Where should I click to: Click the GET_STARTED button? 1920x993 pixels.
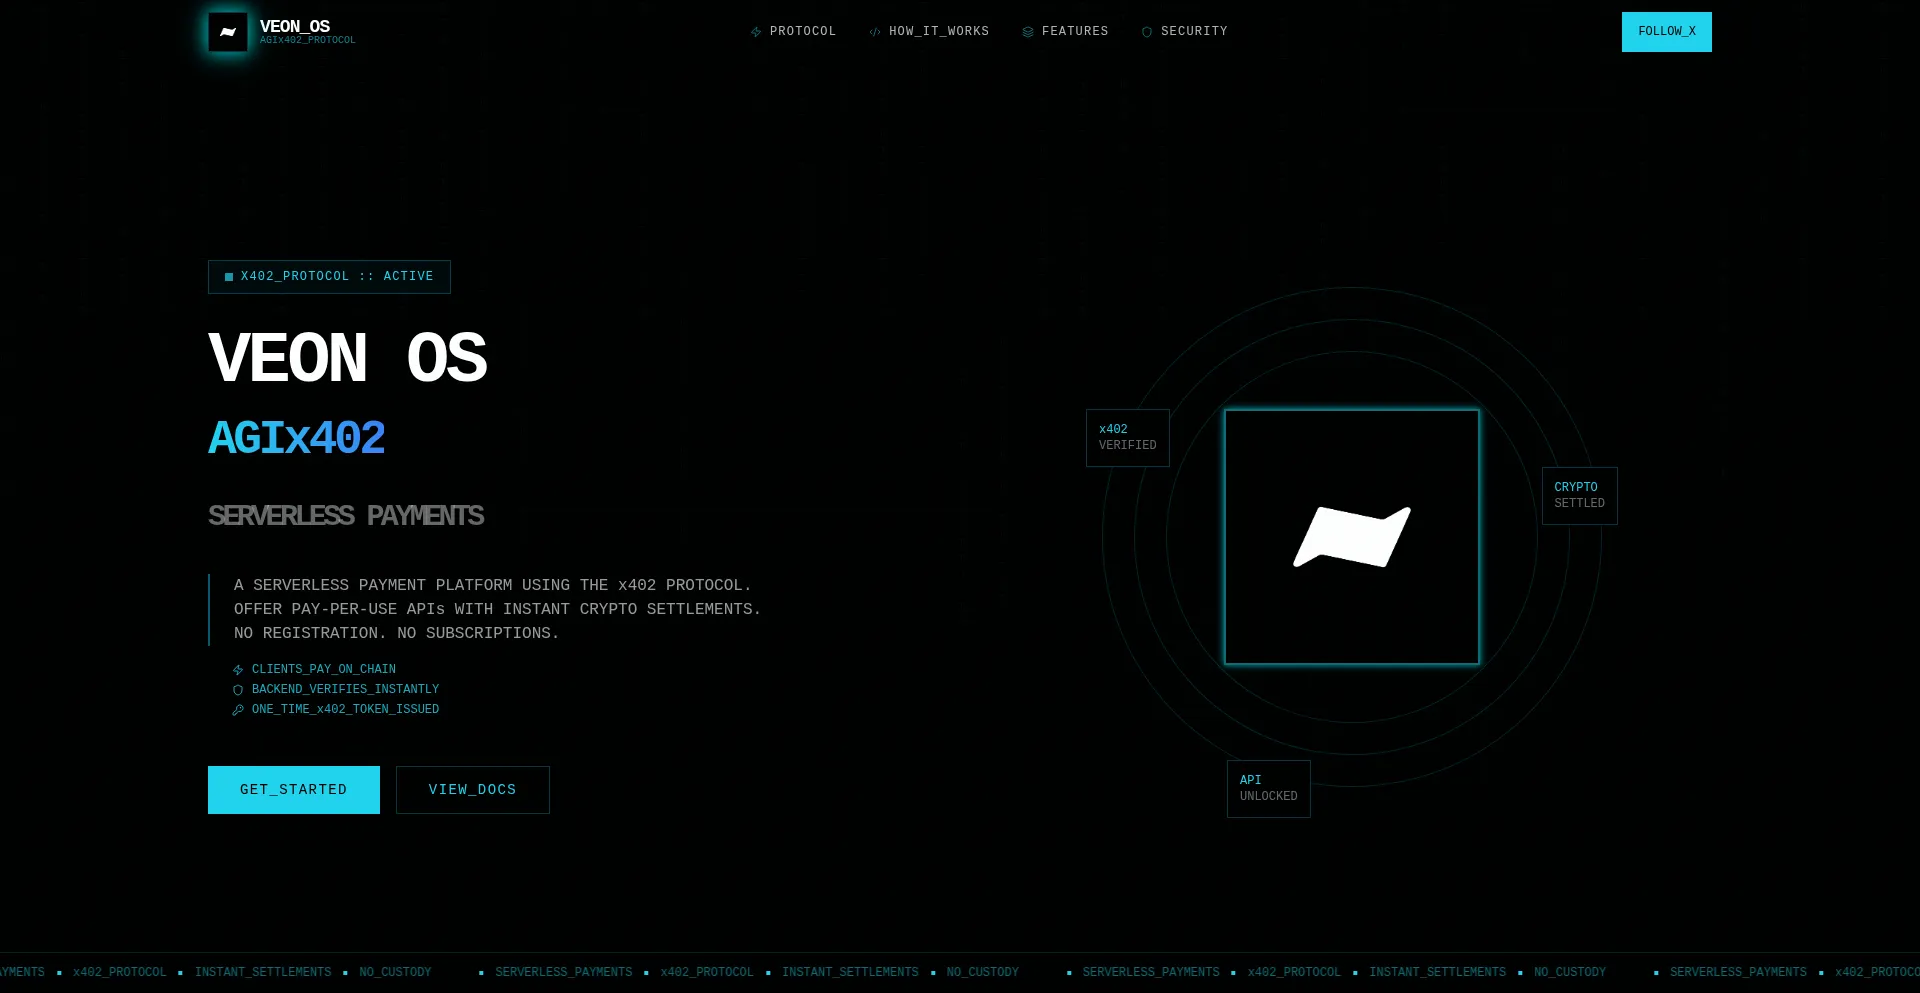(293, 790)
